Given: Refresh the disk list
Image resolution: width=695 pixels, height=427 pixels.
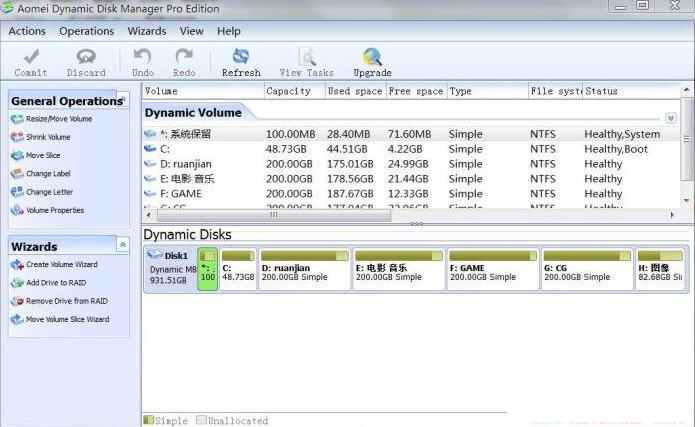Looking at the screenshot, I should click(x=241, y=63).
